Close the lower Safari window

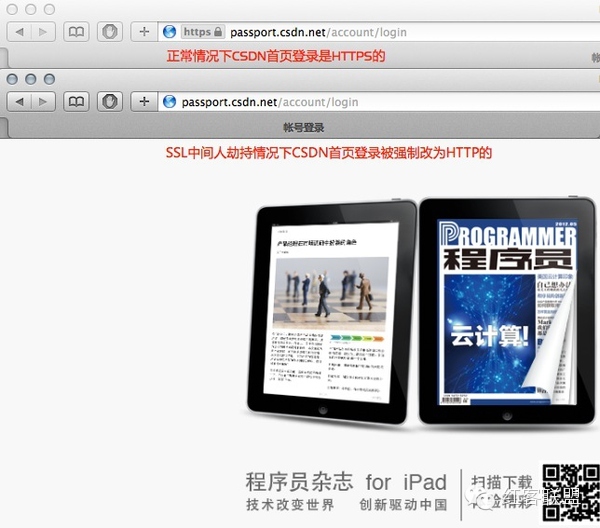tap(12, 79)
